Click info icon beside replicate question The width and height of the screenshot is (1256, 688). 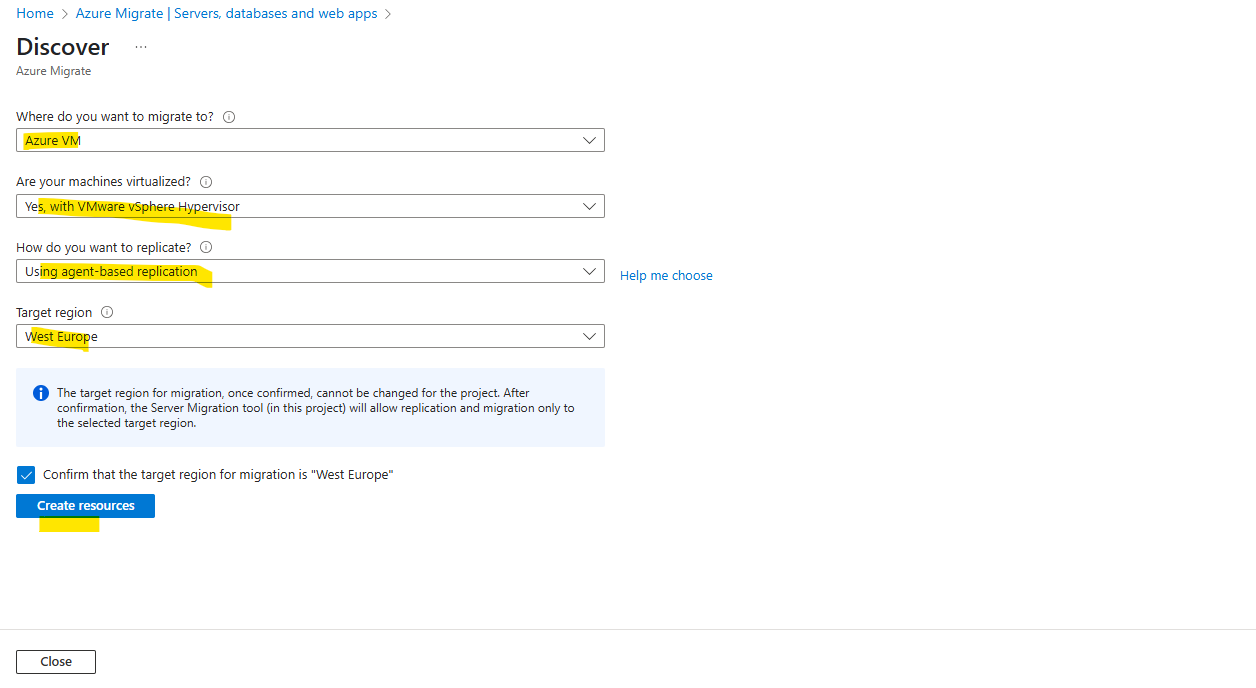click(206, 247)
